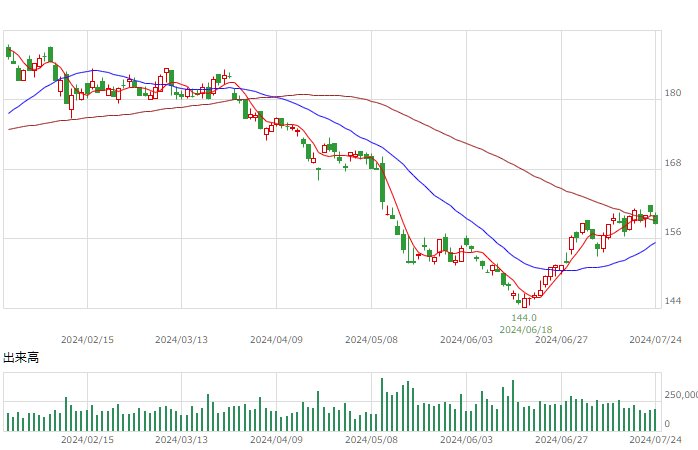Click the 250,000 volume axis label
This screenshot has width=698, height=450.
click(681, 395)
